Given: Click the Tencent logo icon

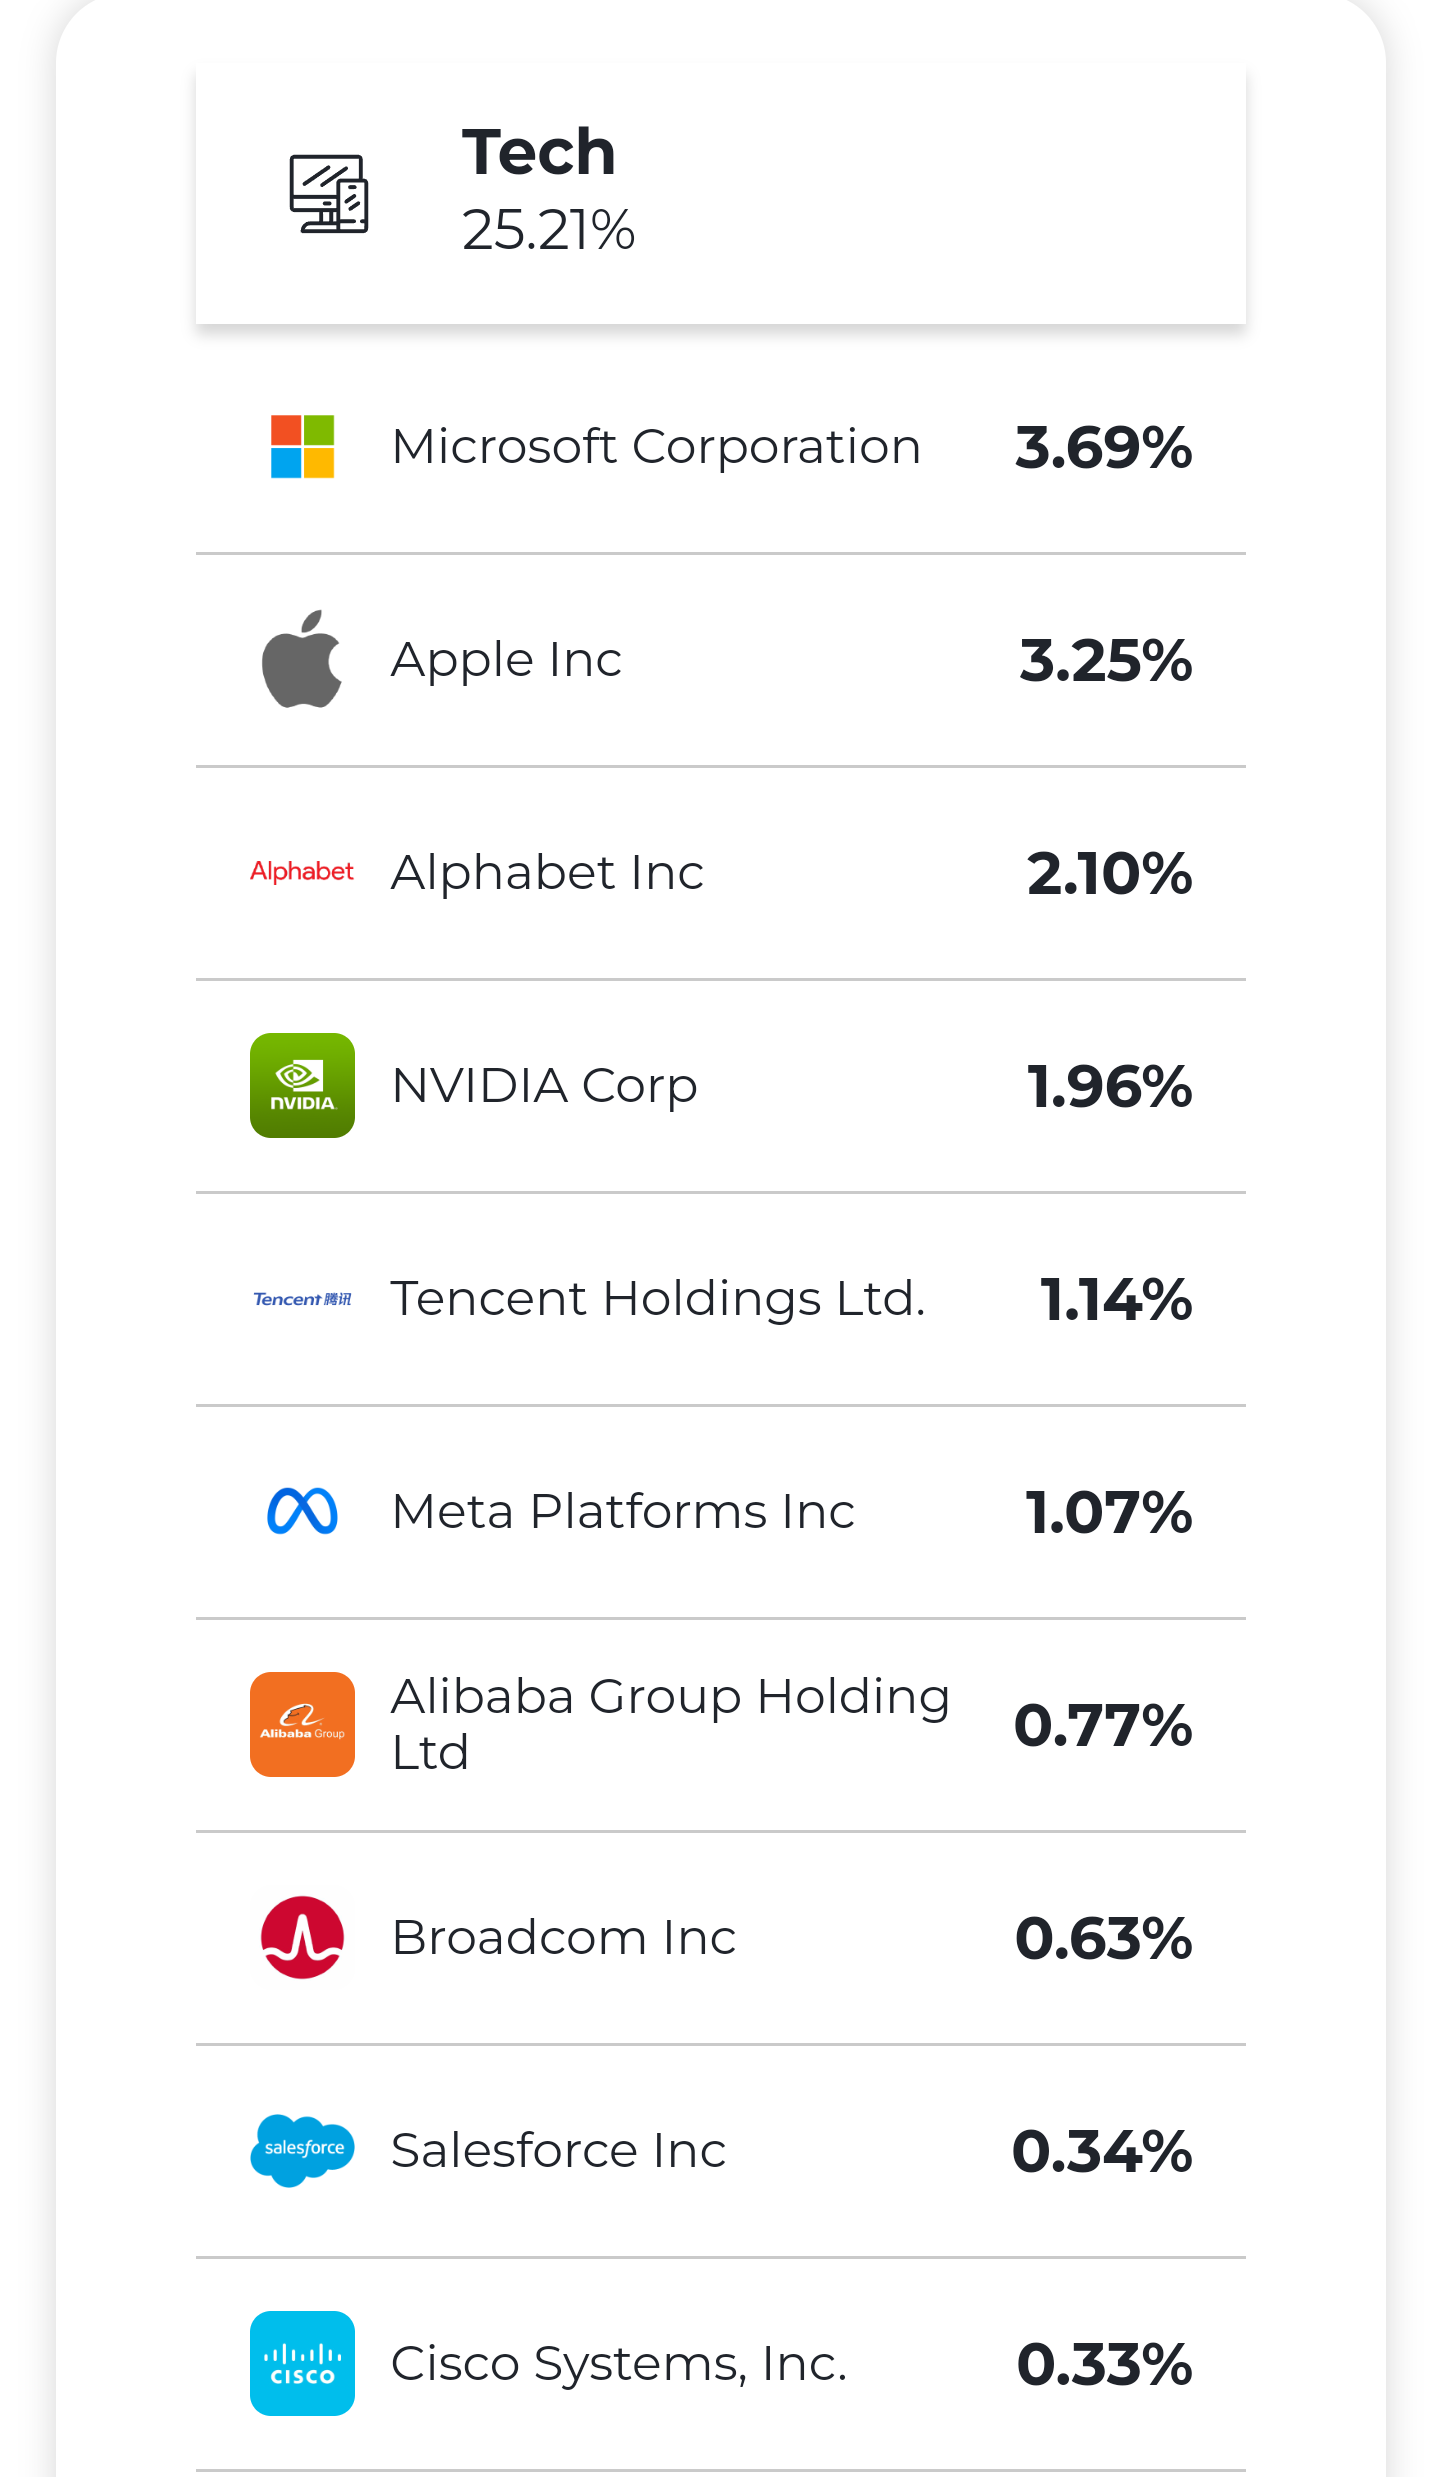Looking at the screenshot, I should (302, 1299).
